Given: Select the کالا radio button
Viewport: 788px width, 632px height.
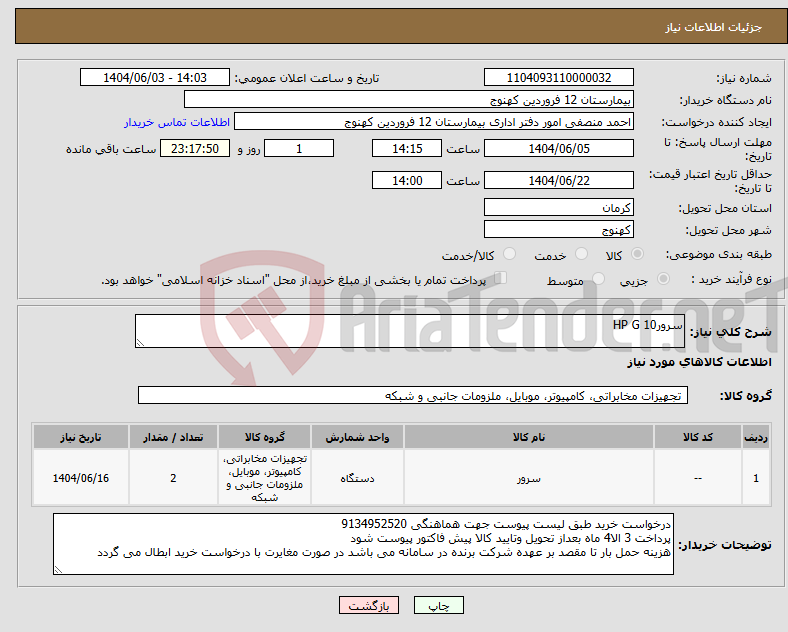Looking at the screenshot, I should pos(637,254).
